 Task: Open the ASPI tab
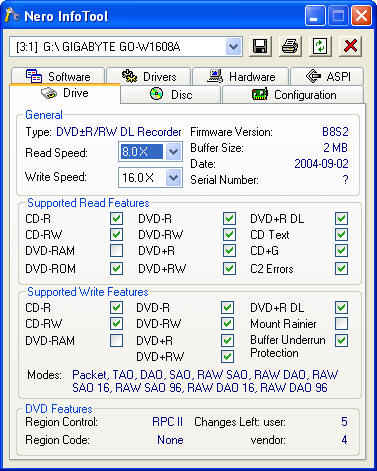coord(327,76)
